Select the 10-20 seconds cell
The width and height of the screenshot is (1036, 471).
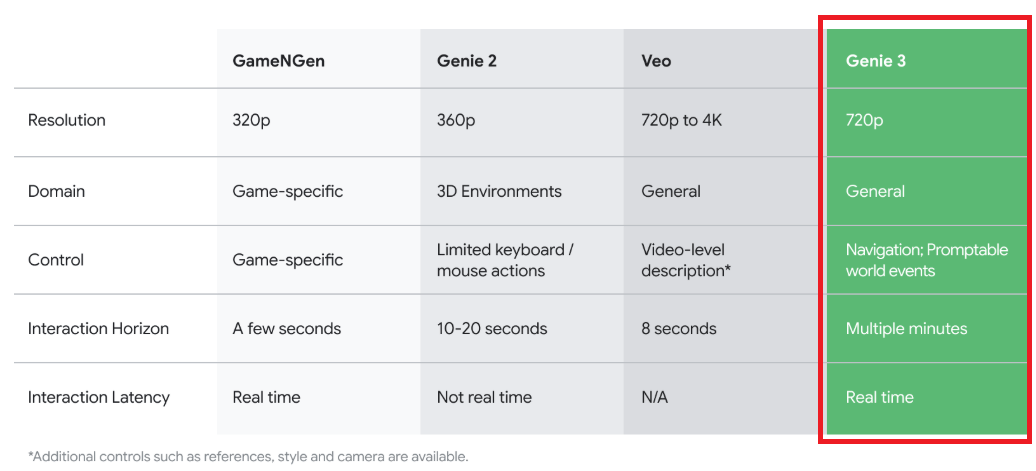(492, 328)
